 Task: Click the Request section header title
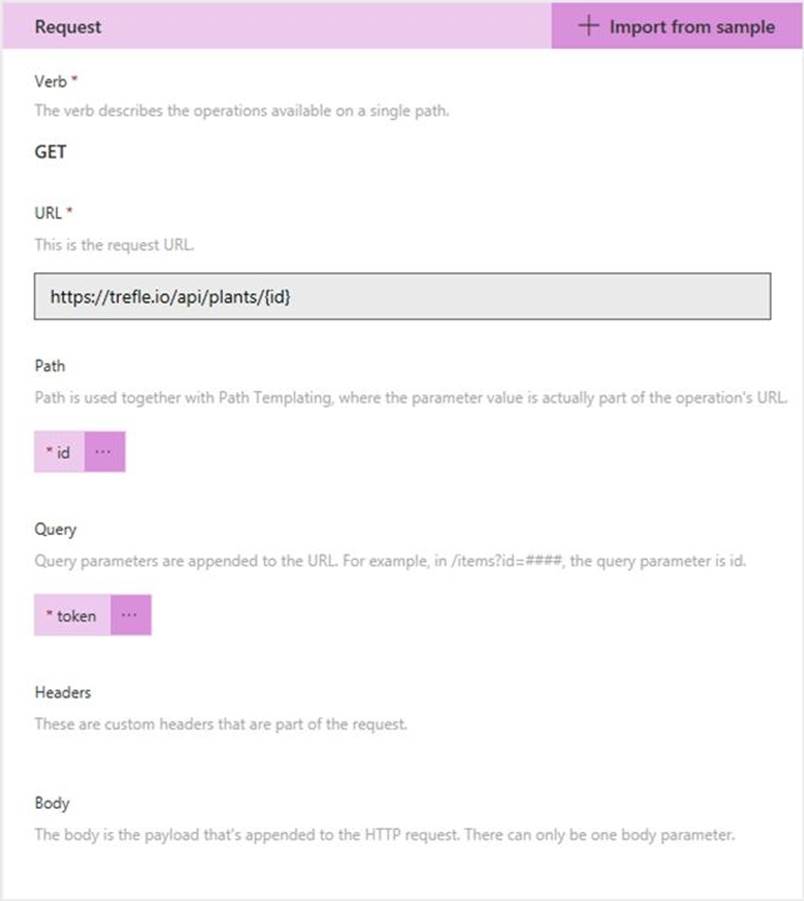tap(68, 27)
